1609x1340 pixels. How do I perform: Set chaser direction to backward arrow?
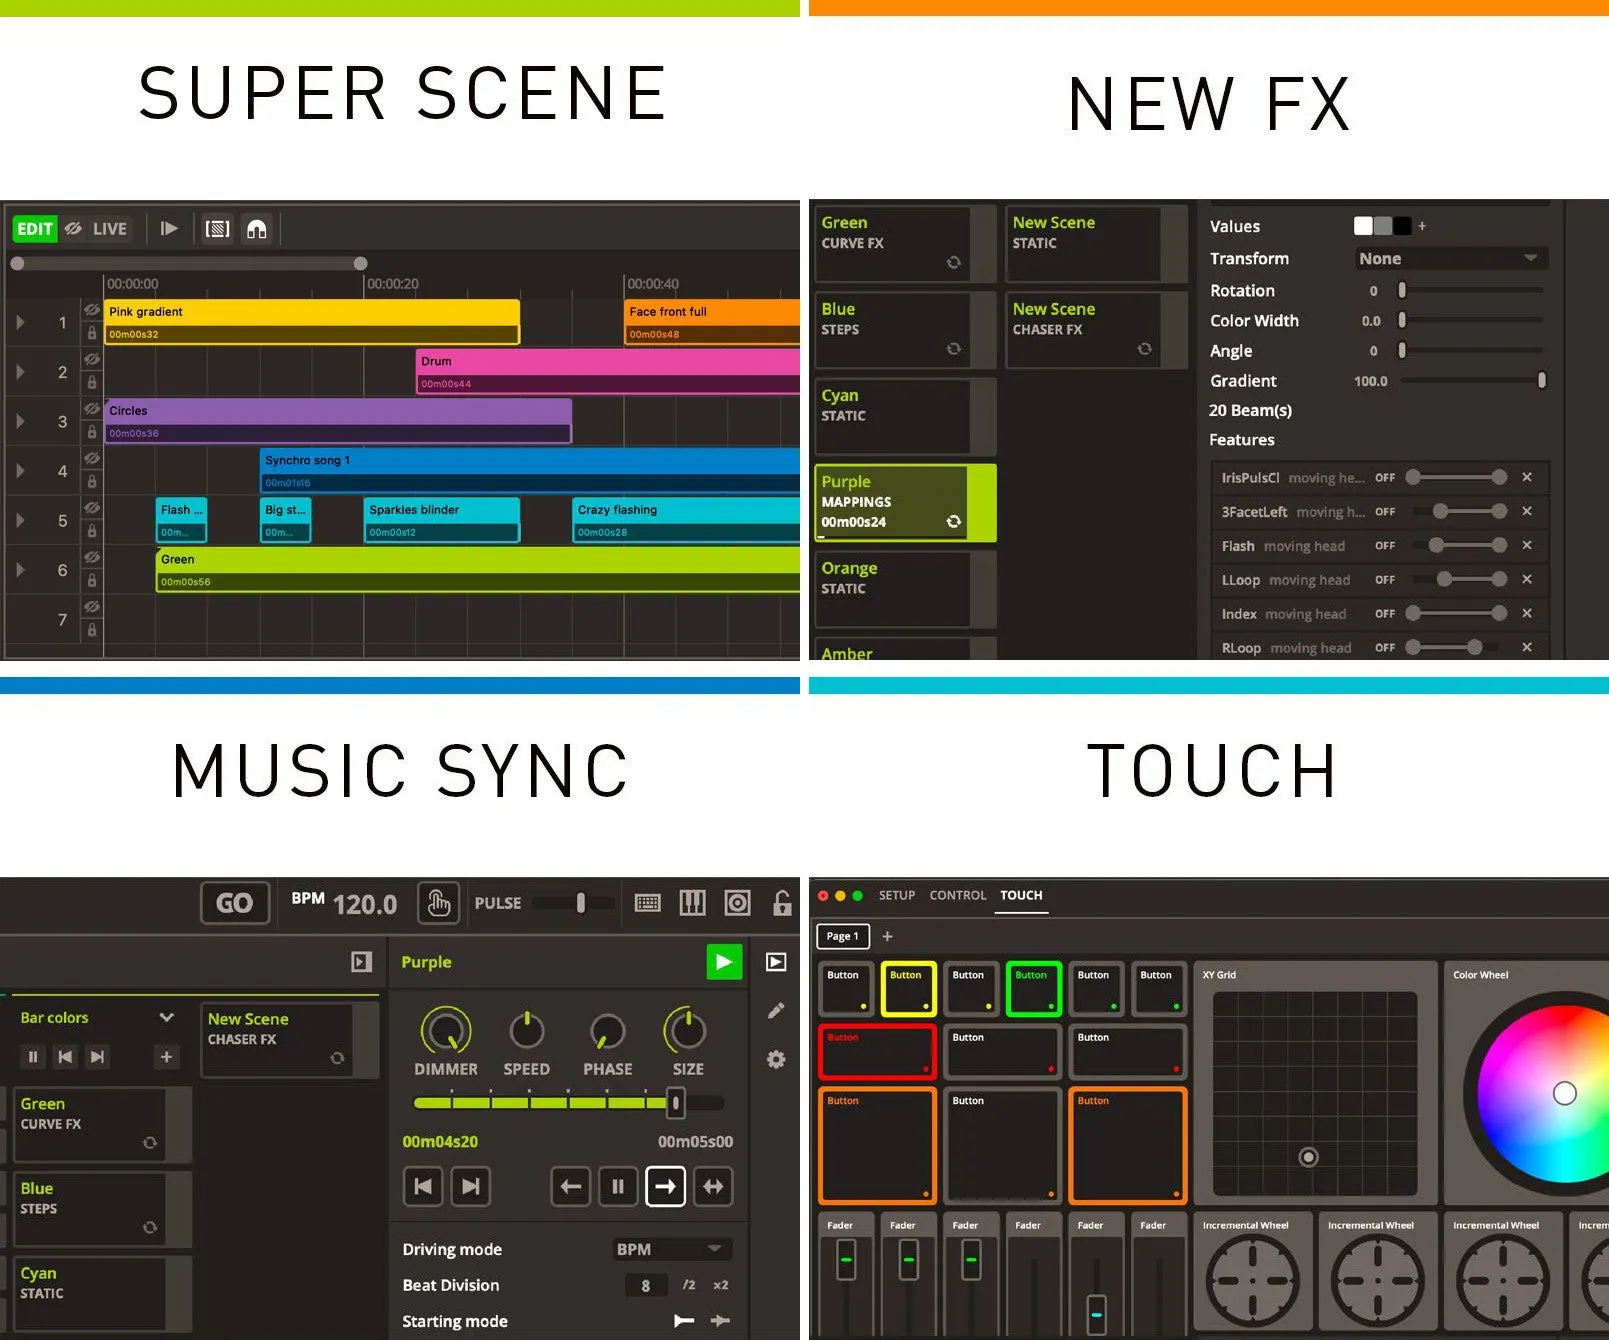click(x=571, y=1187)
